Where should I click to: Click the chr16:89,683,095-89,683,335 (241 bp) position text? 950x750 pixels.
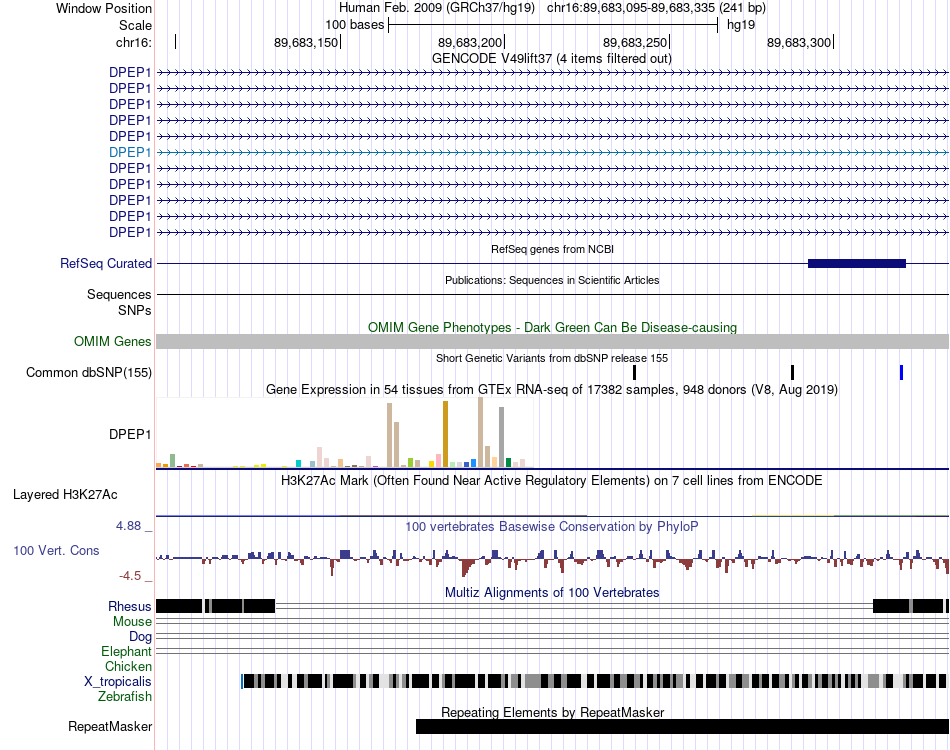tap(656, 8)
